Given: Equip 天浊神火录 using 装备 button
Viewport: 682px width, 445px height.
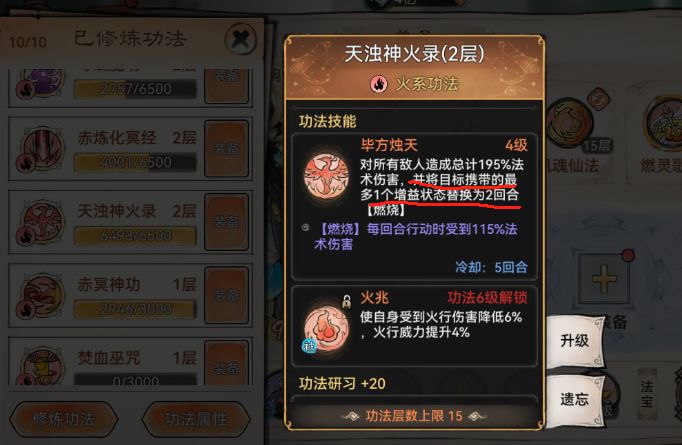Looking at the screenshot, I should [227, 222].
